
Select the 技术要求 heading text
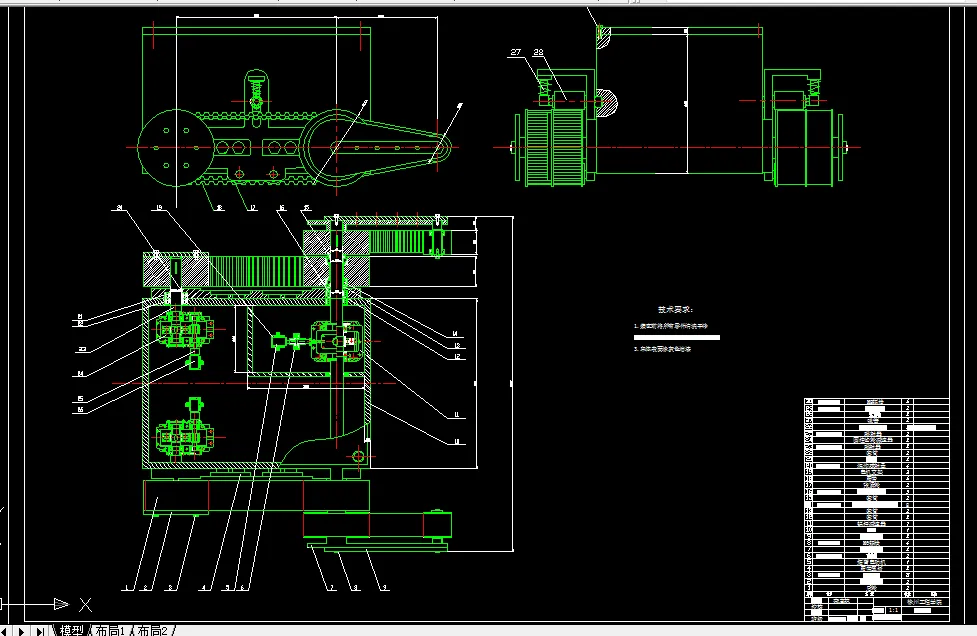(675, 310)
